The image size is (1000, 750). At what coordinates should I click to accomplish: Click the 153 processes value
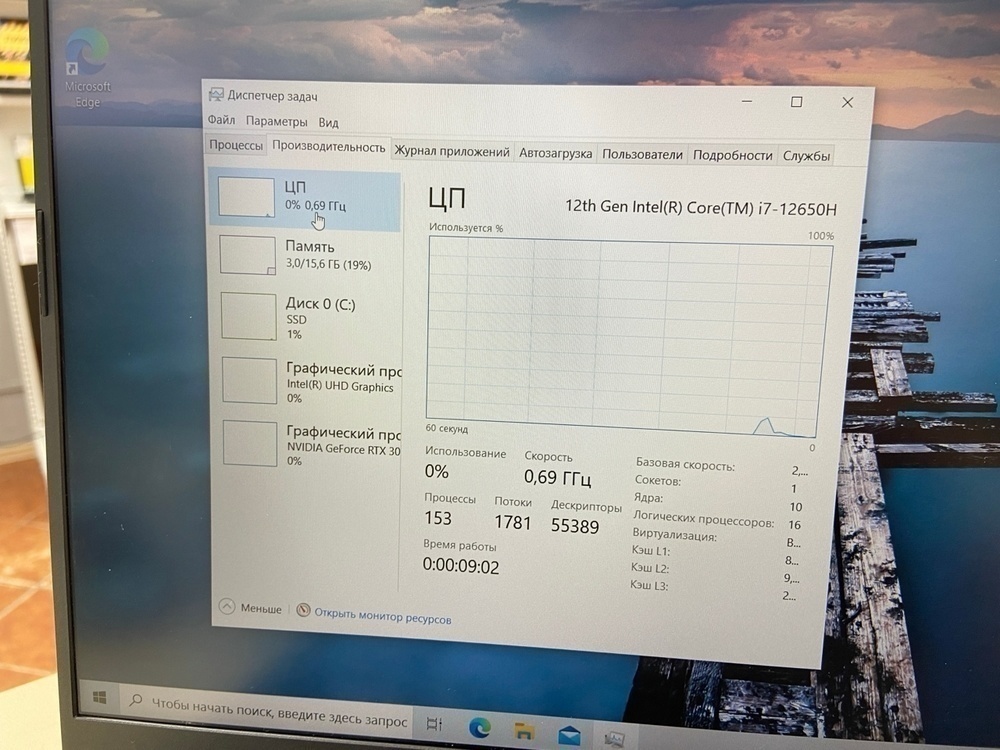click(x=438, y=518)
